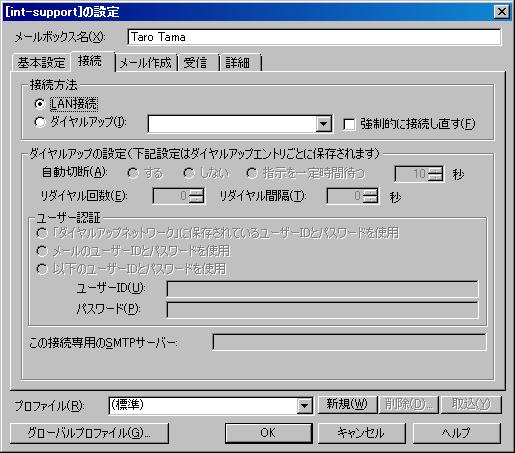Click the SMTPサーバー input field
This screenshot has width=515, height=453.
[349, 342]
